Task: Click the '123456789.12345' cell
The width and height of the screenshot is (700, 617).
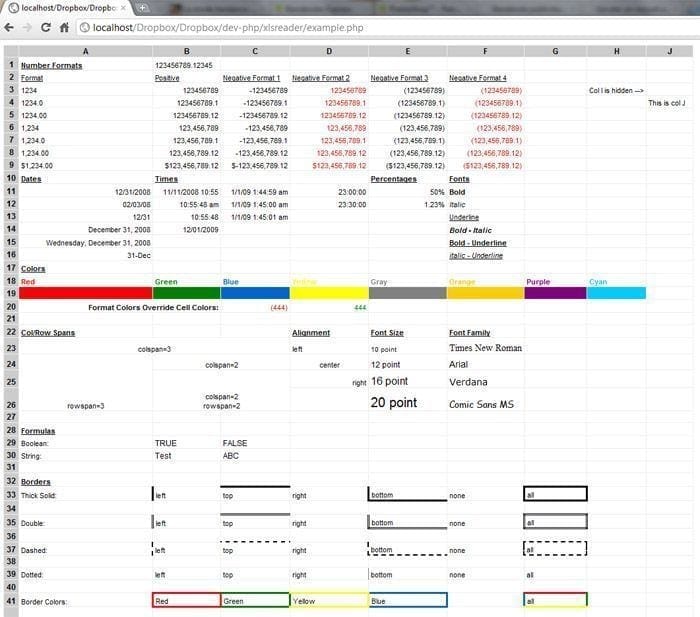Action: pyautogui.click(x=184, y=66)
